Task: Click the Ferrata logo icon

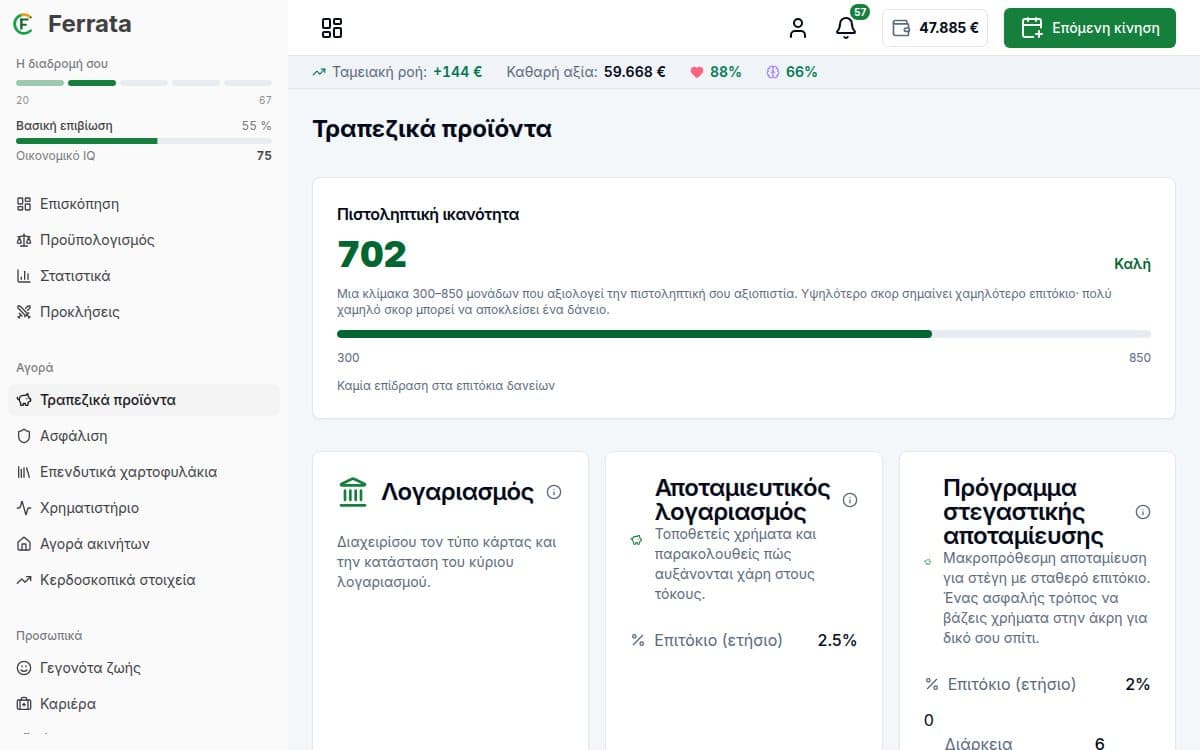Action: pyautogui.click(x=23, y=24)
